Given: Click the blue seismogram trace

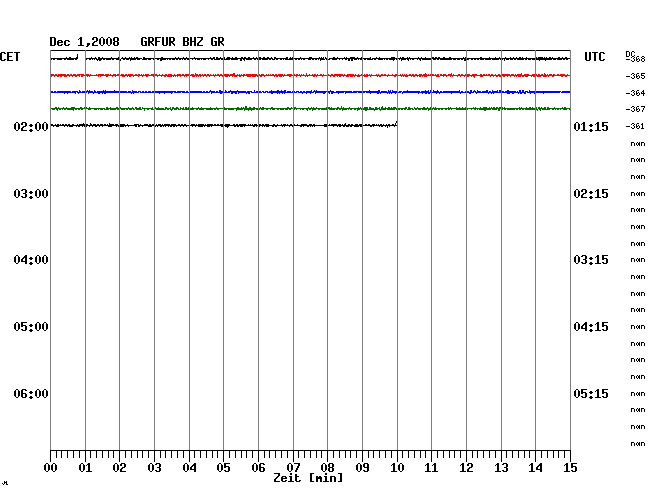Looking at the screenshot, I should point(310,92).
